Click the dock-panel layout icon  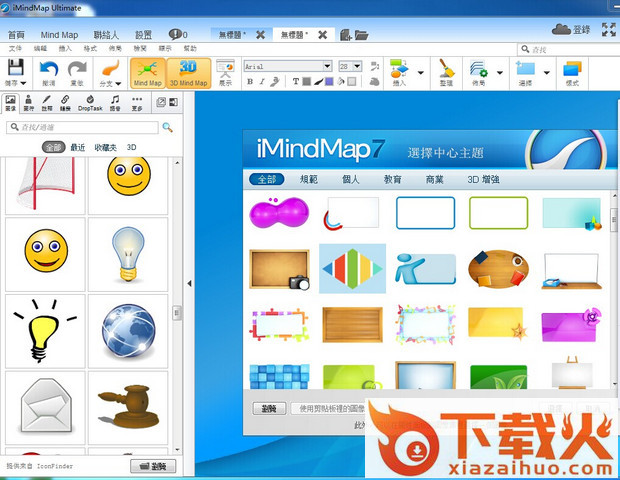173,102
